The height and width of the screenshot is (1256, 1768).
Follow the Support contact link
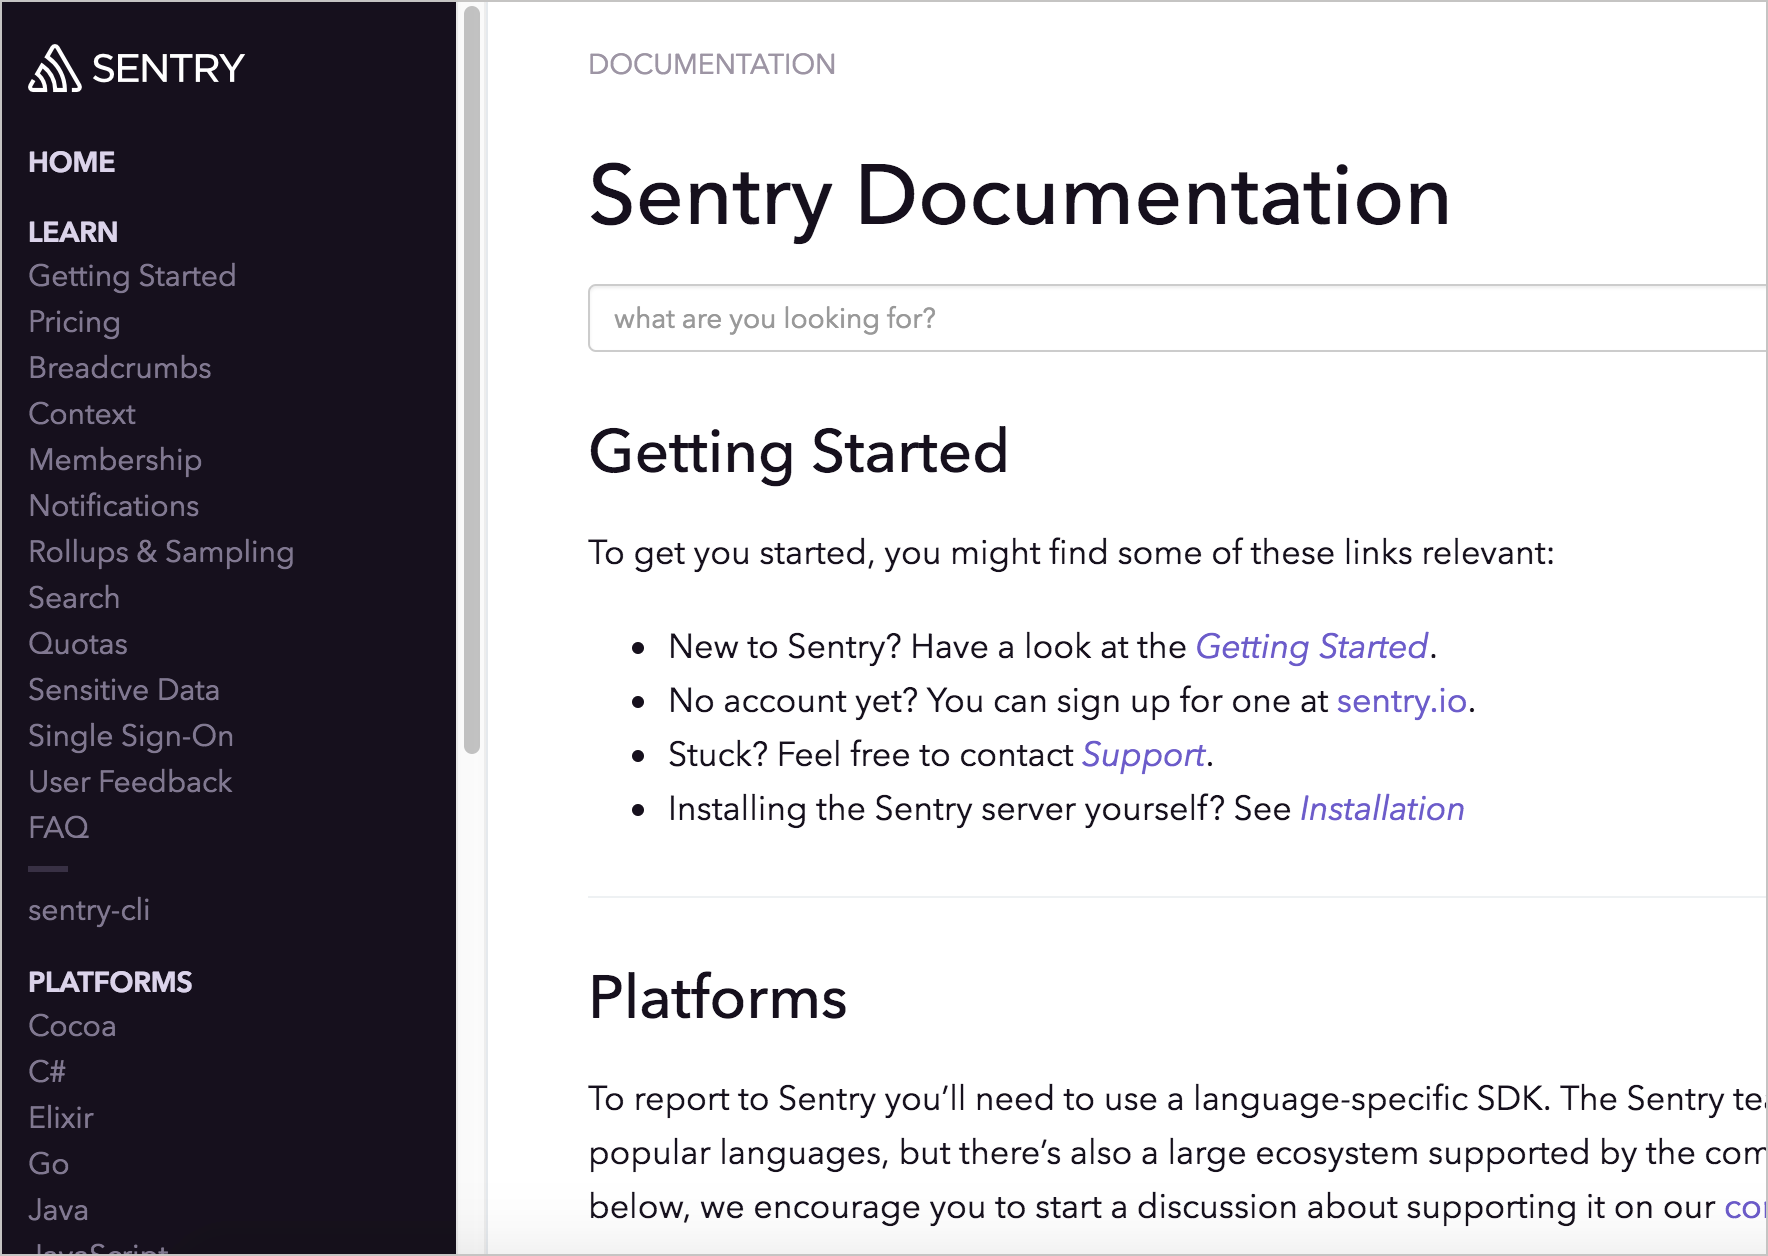[x=1143, y=755]
